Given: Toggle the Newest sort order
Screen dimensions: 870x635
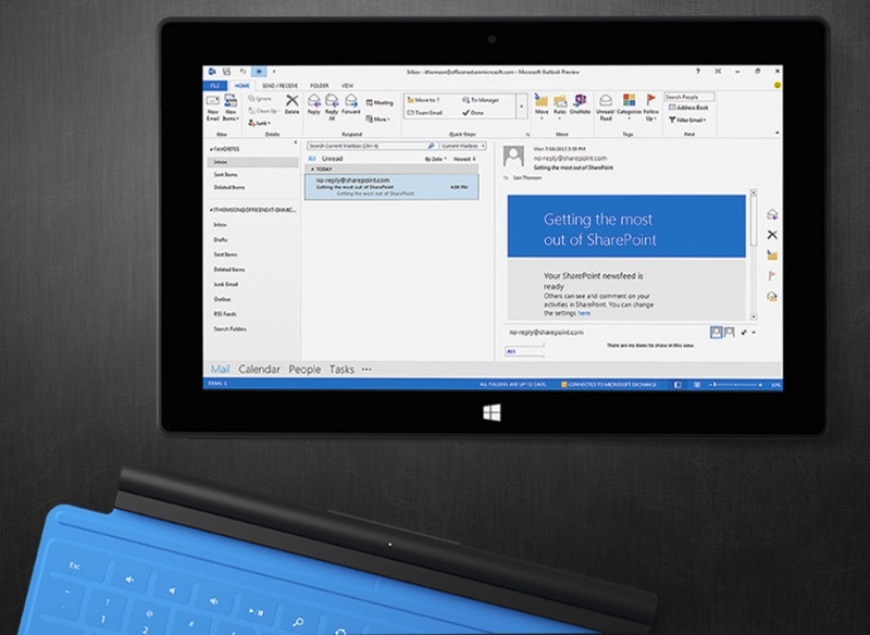Looking at the screenshot, I should pyautogui.click(x=464, y=159).
